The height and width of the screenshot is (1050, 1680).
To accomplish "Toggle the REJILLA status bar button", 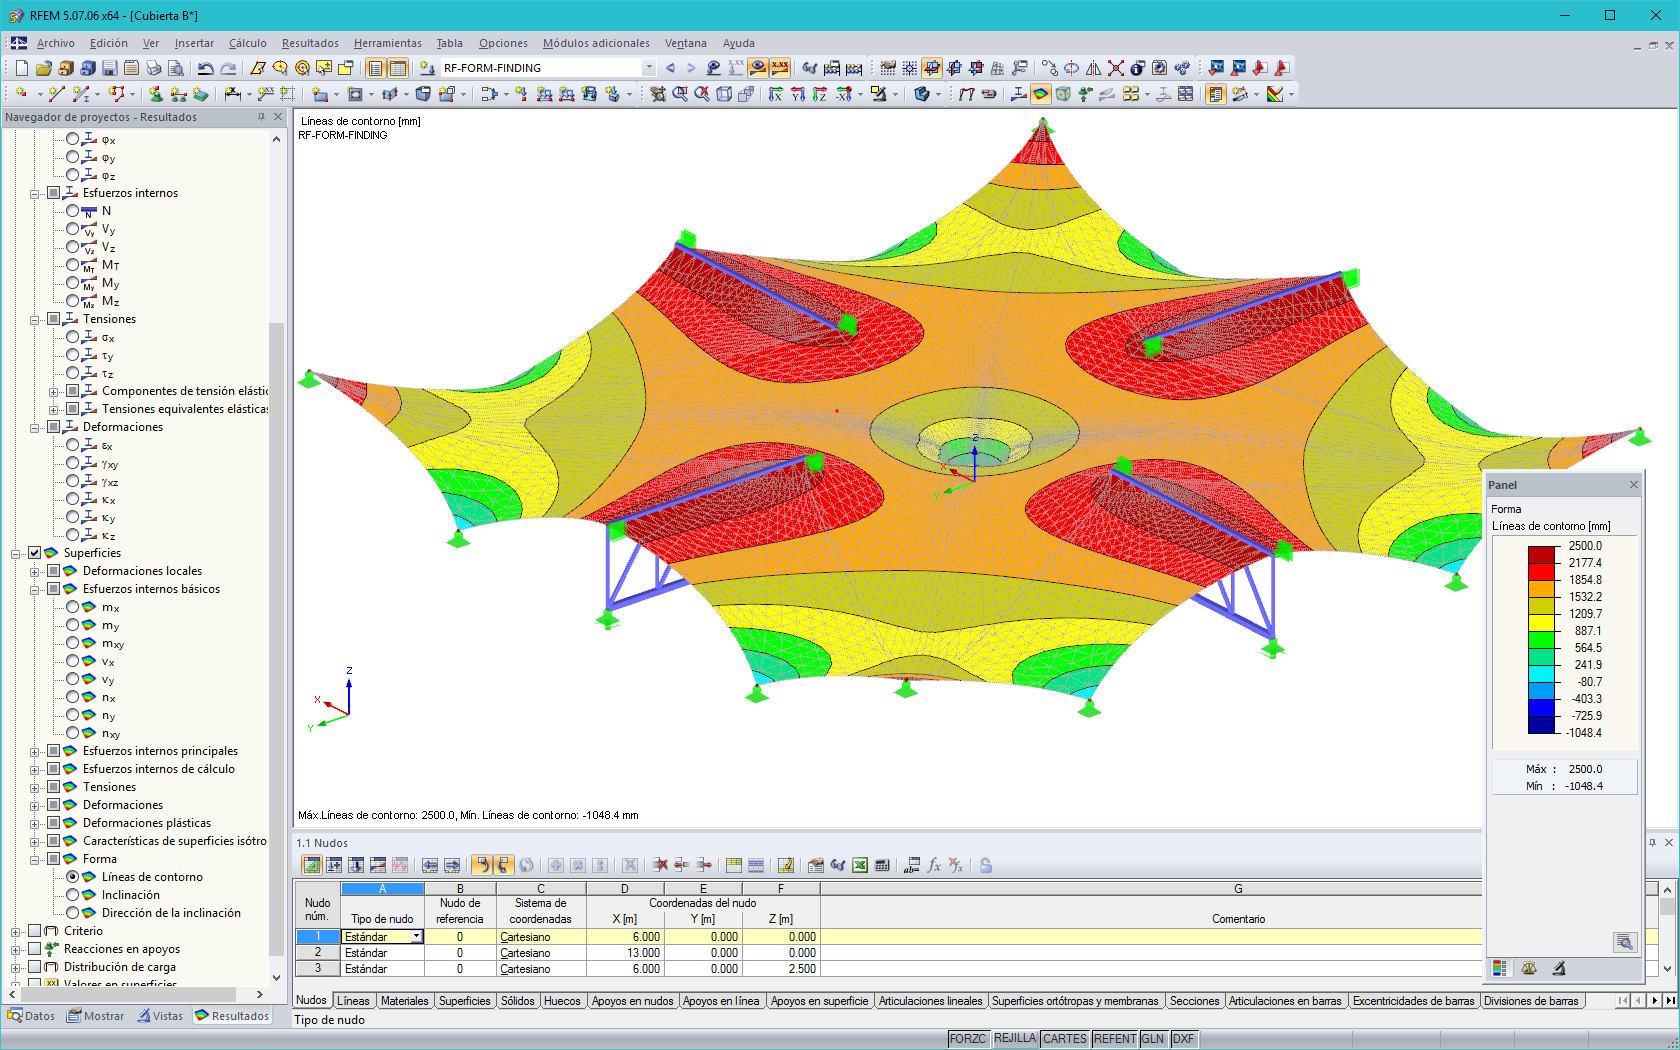I will (1015, 1039).
